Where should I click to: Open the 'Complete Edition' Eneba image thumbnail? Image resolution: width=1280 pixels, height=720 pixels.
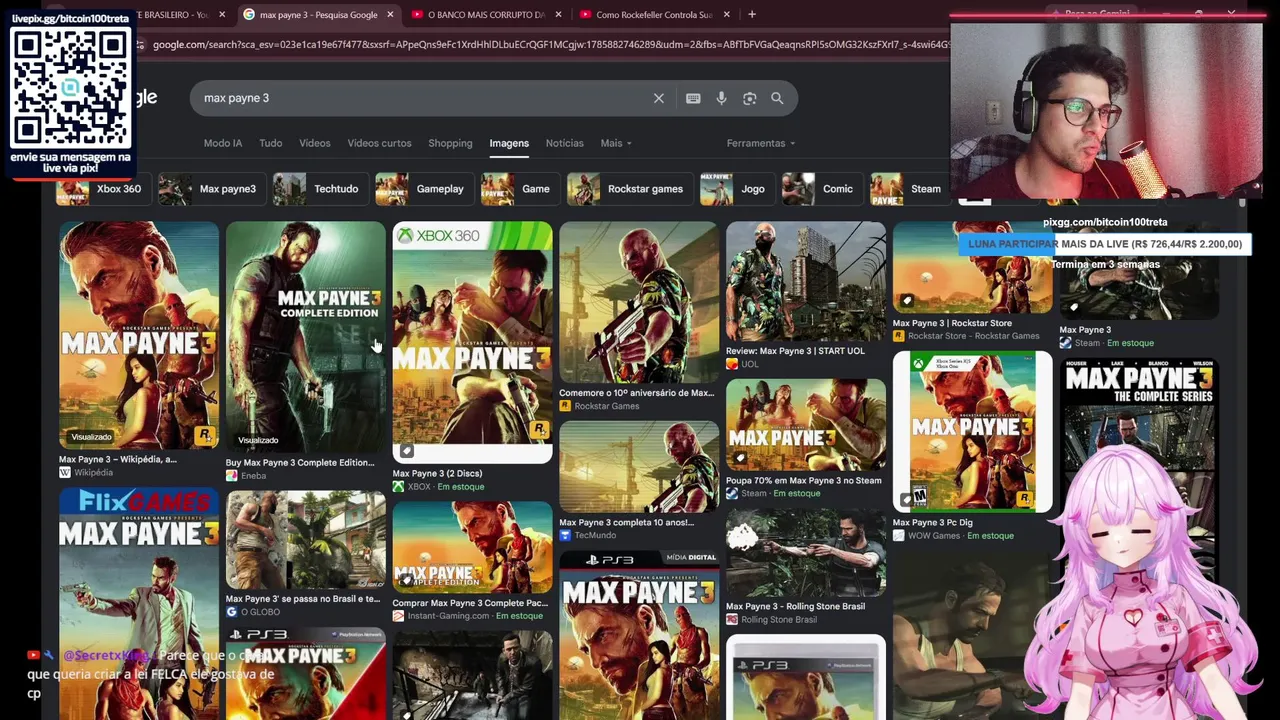coord(305,338)
